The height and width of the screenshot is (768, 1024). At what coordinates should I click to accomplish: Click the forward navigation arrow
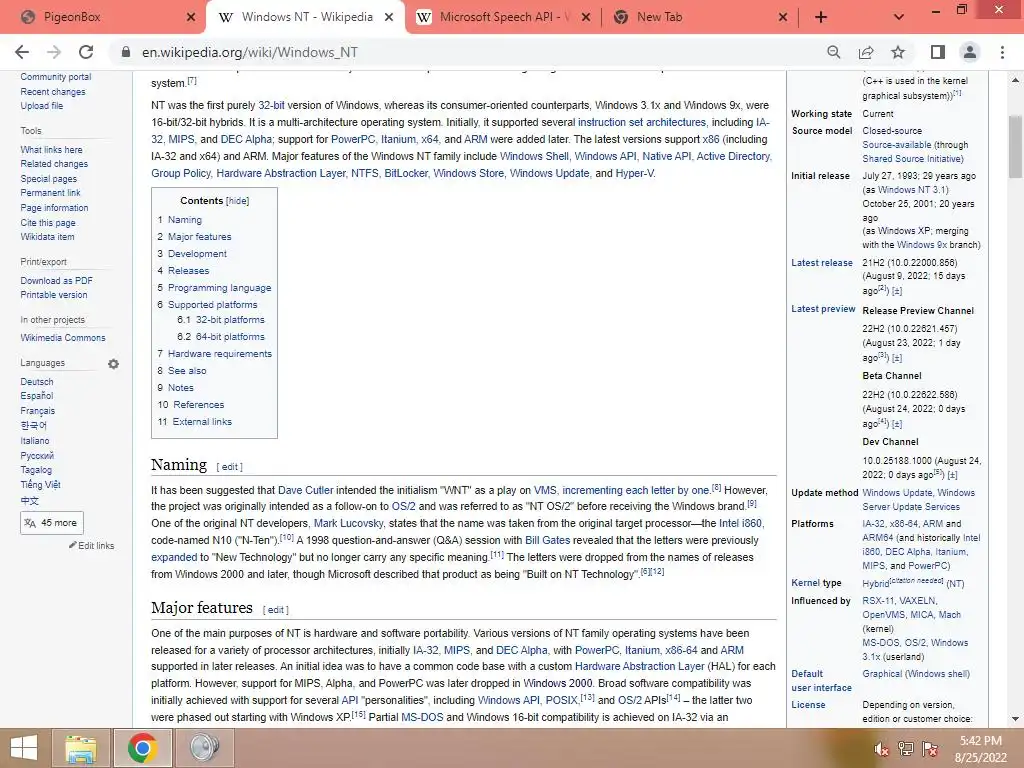[x=54, y=52]
